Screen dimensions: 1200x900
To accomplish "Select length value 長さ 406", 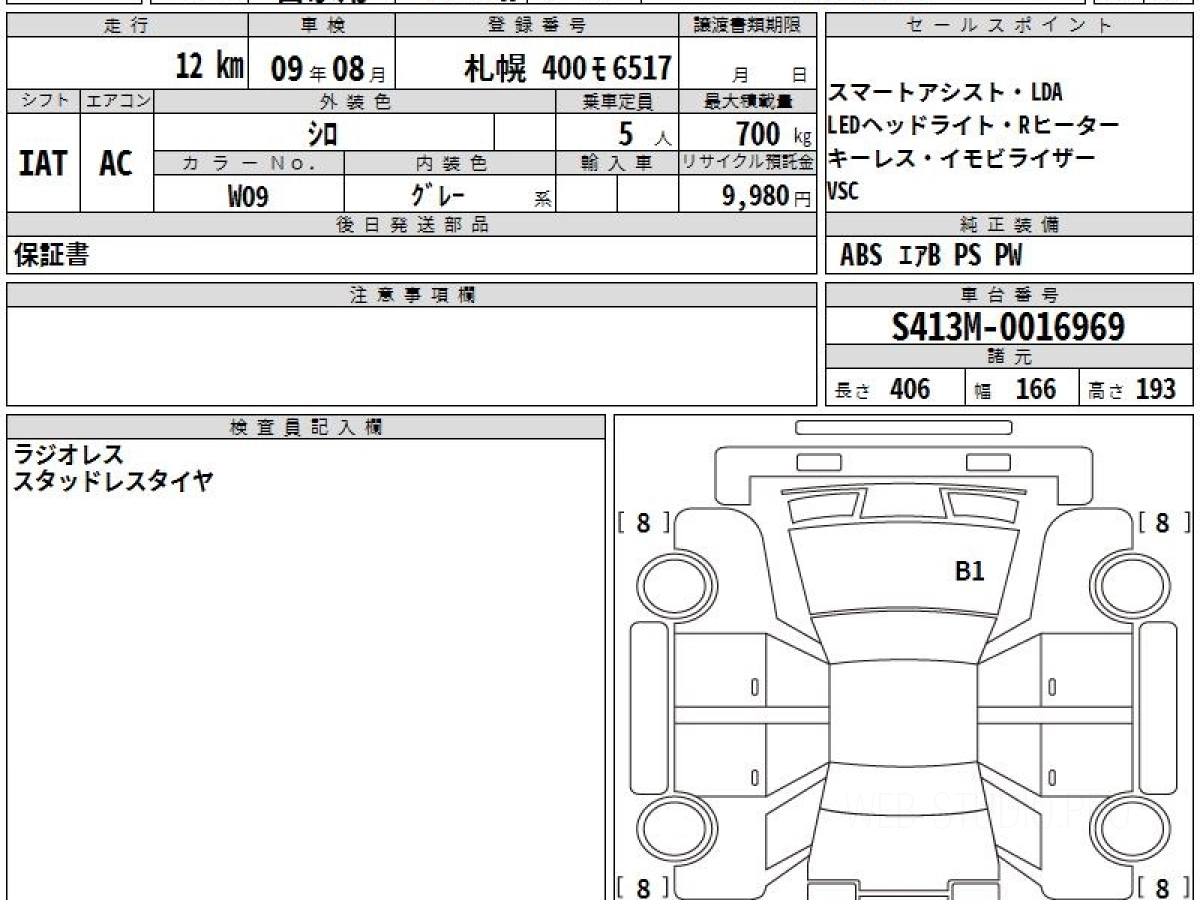I will 883,390.
